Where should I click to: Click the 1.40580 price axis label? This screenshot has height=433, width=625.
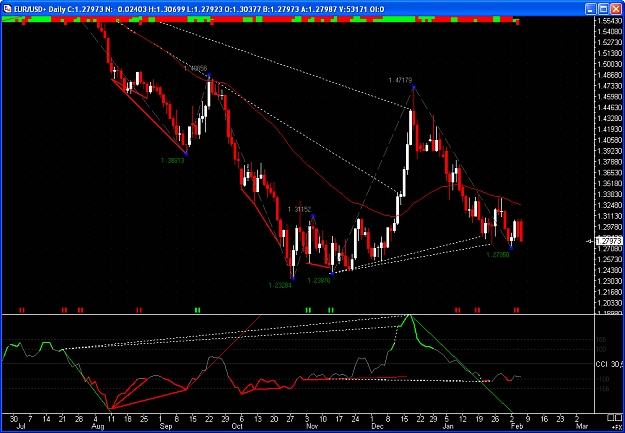(x=609, y=140)
